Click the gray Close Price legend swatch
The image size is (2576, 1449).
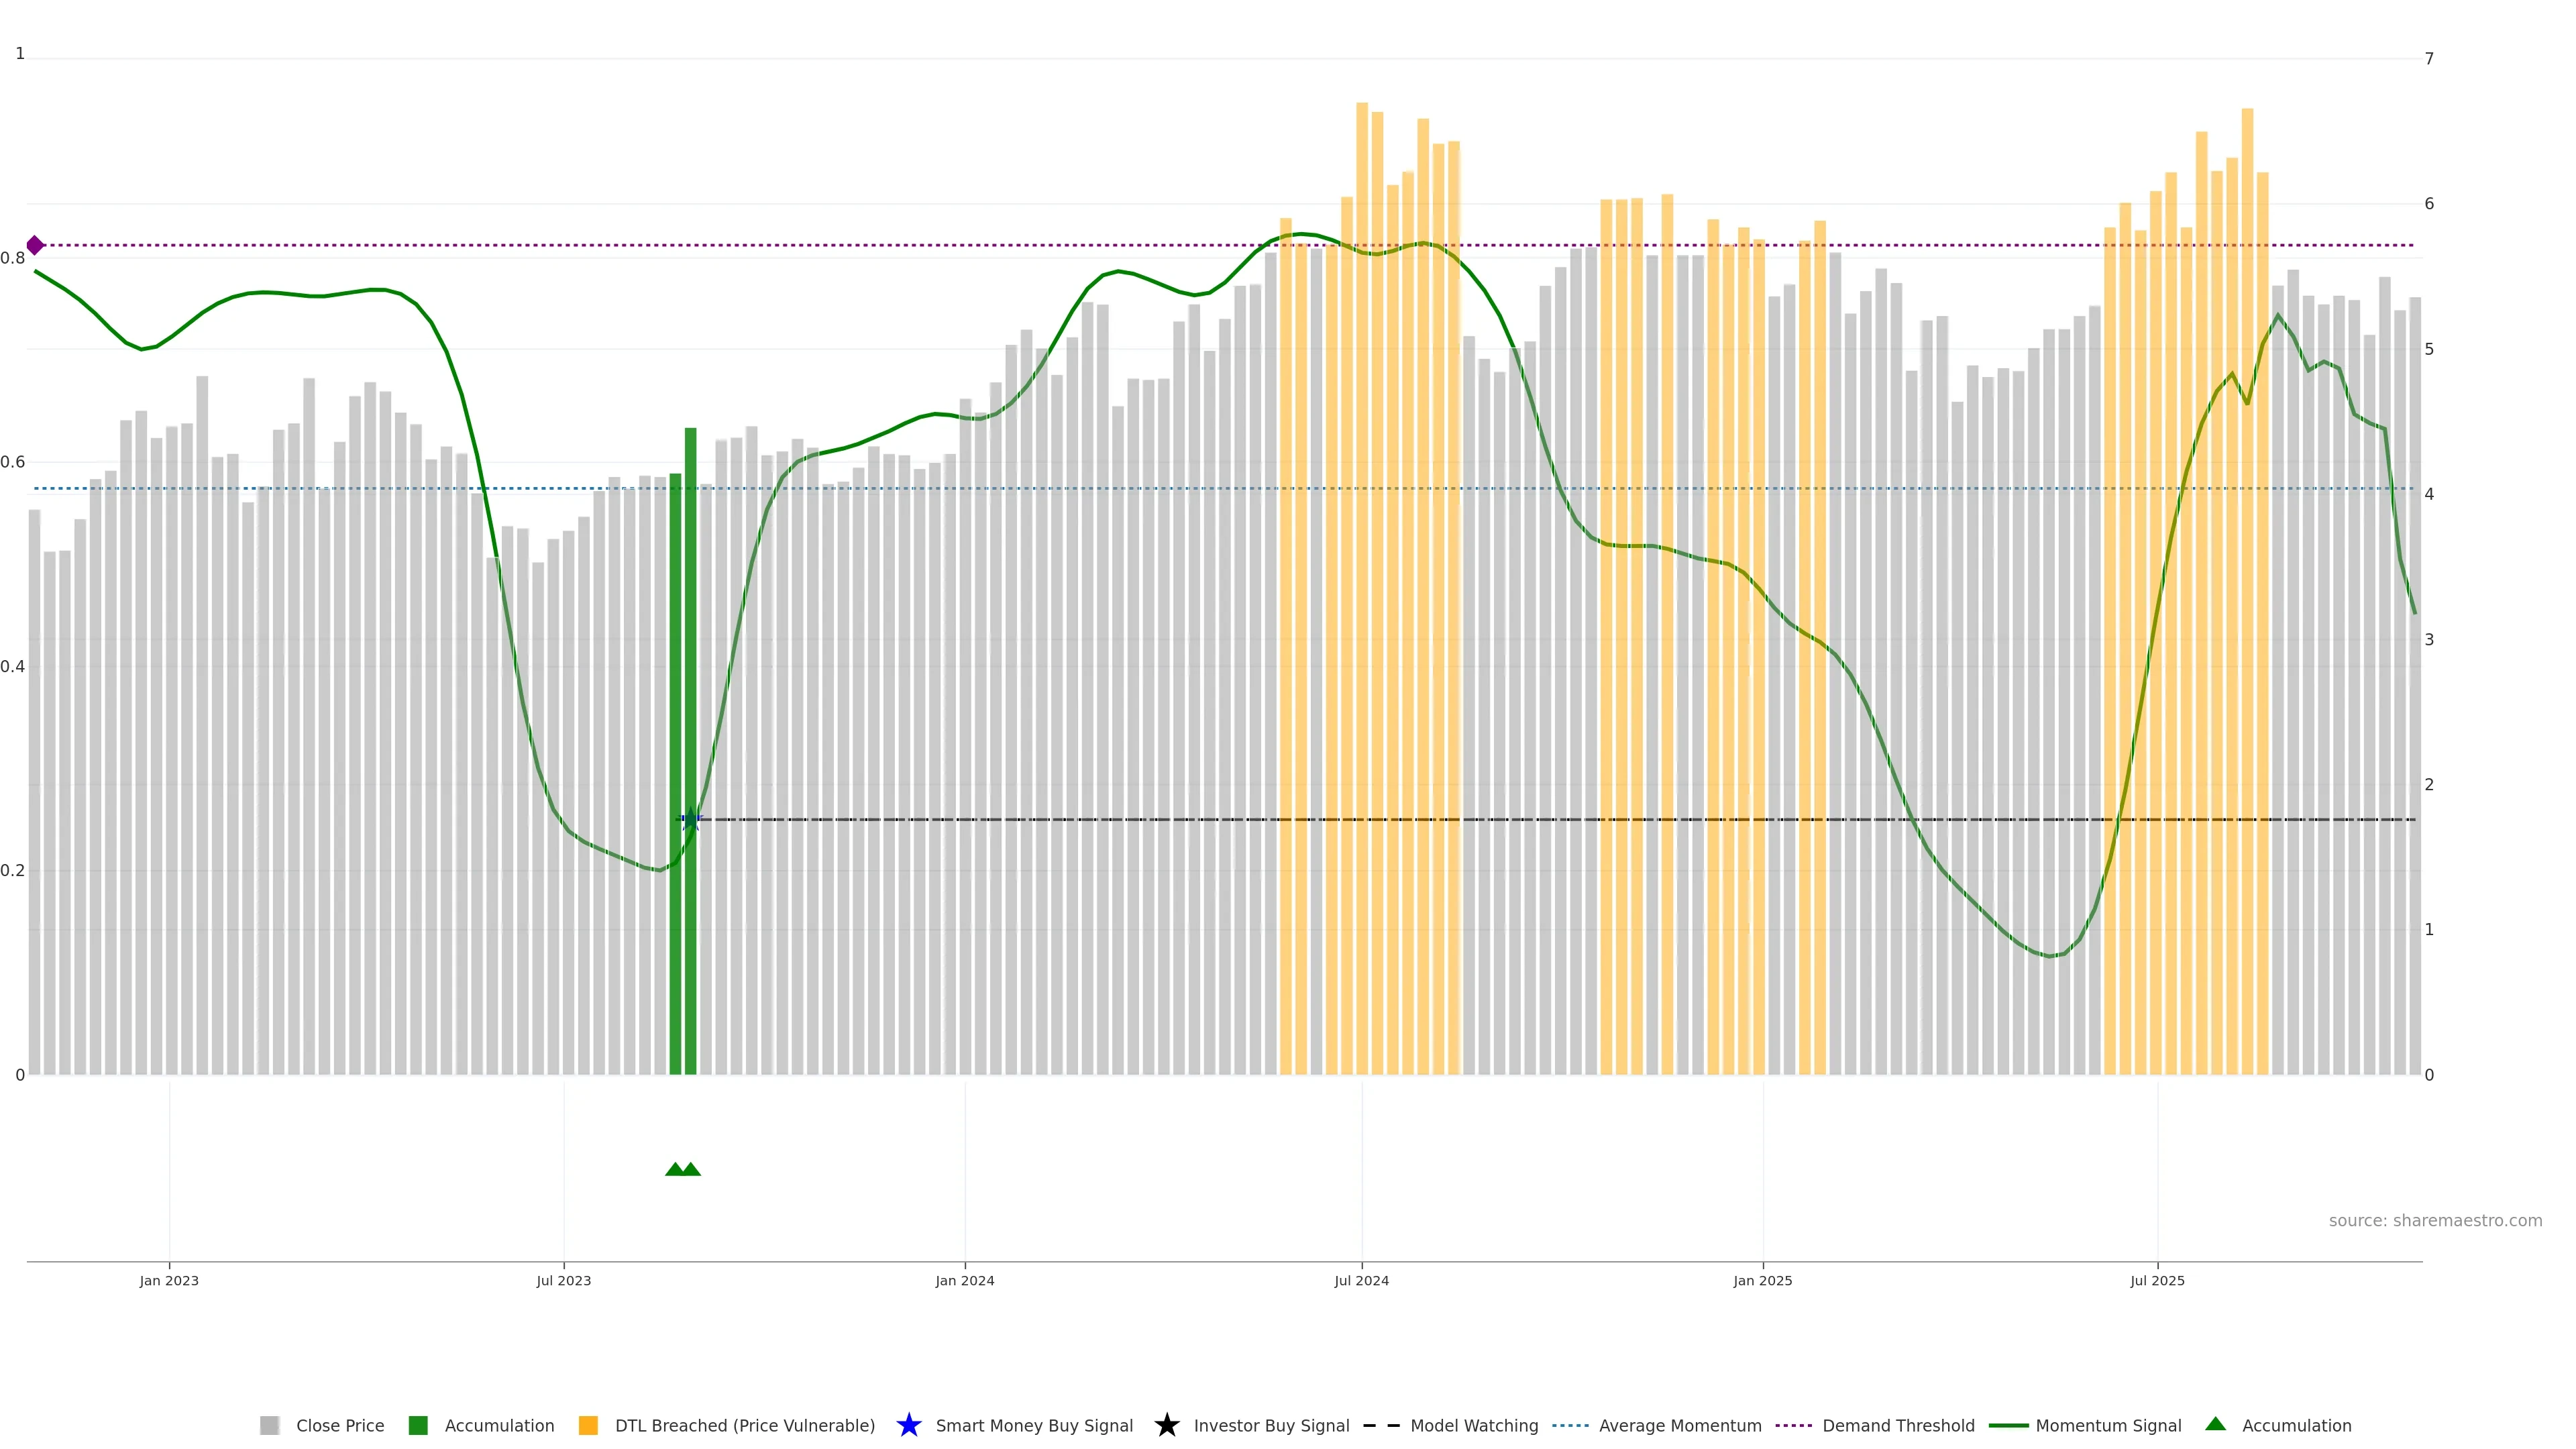tap(269, 1425)
